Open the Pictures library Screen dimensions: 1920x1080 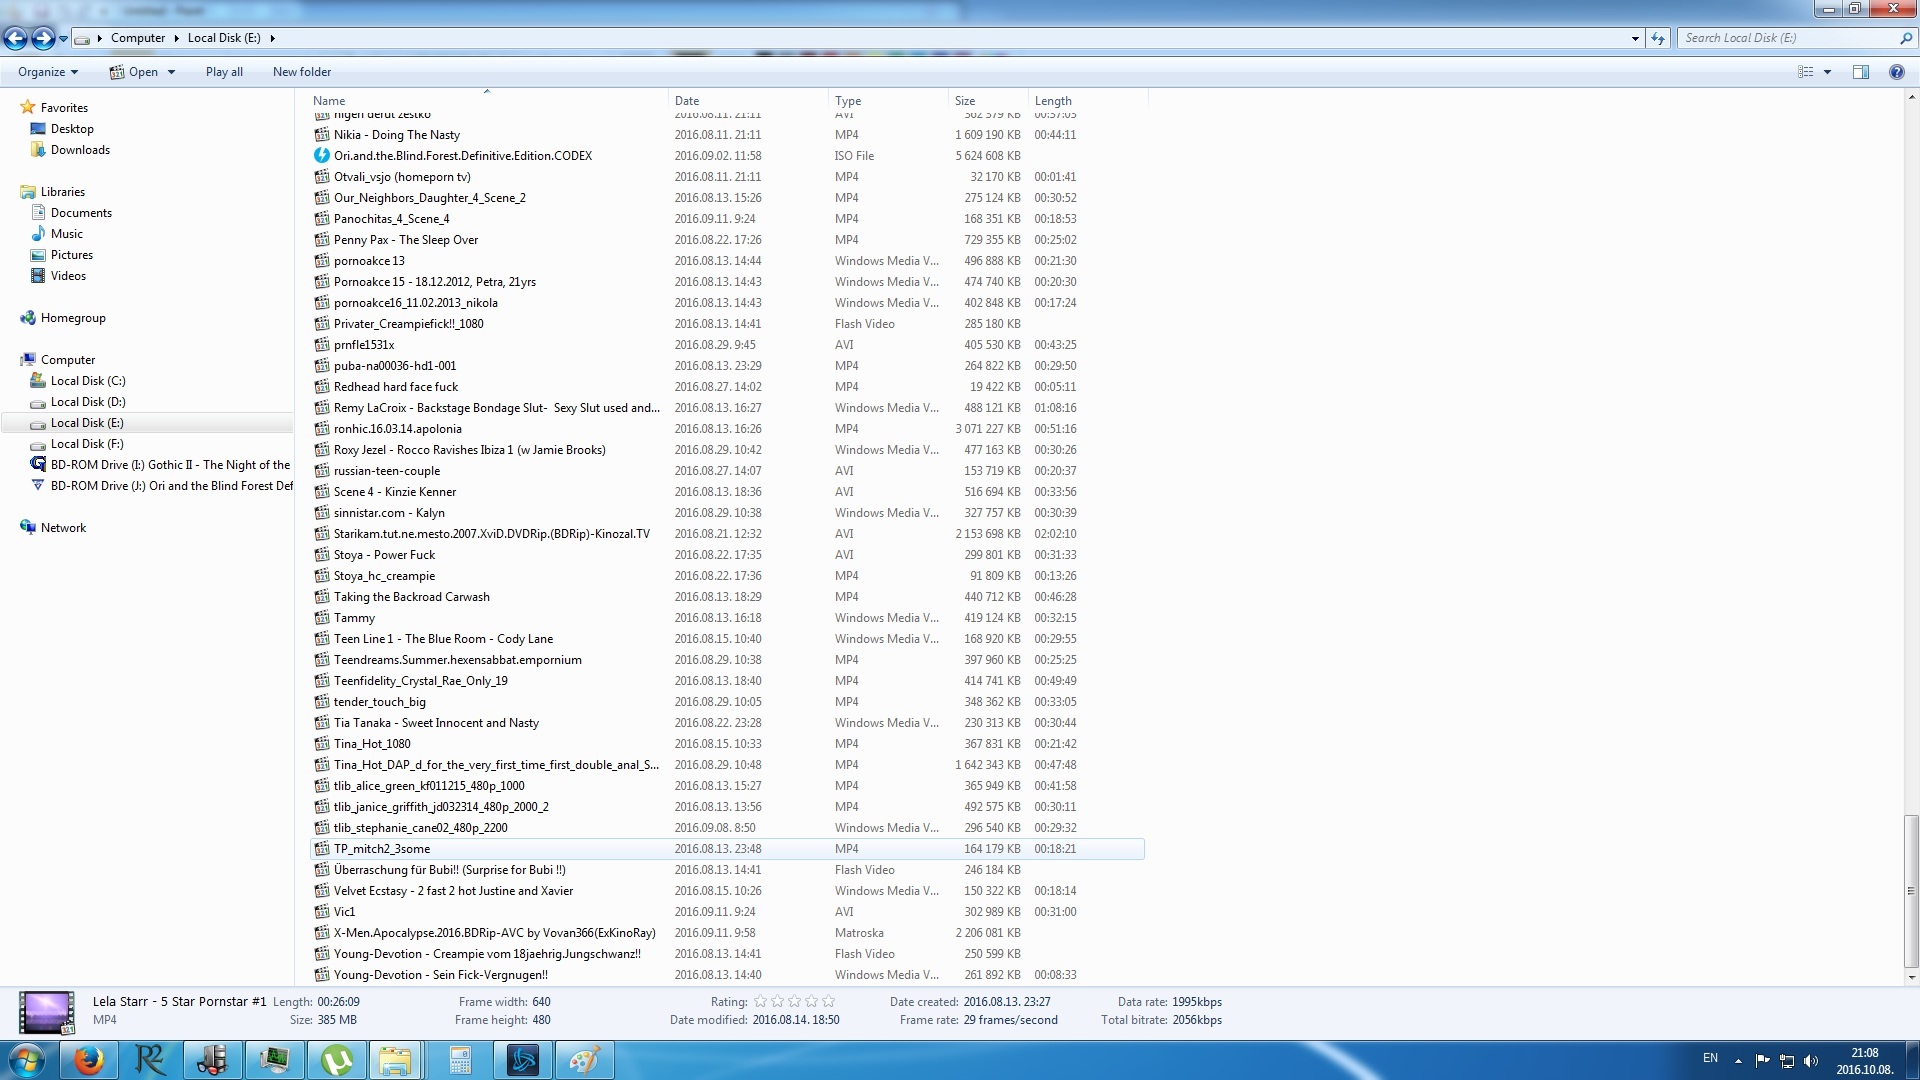(71, 255)
